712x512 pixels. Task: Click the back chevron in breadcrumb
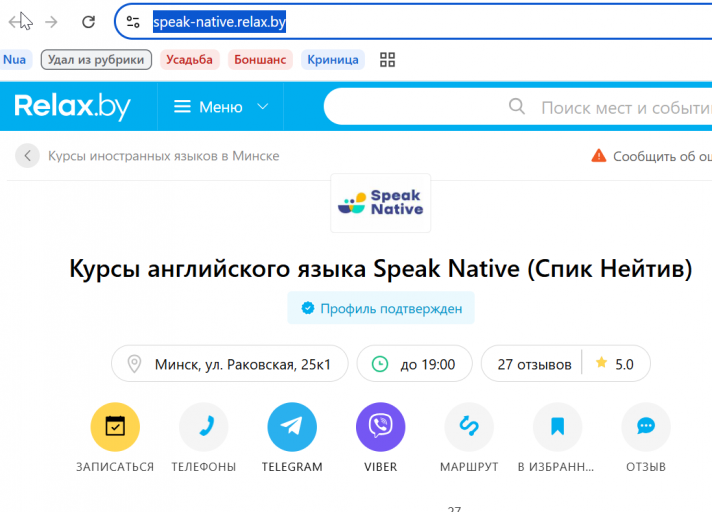click(27, 156)
